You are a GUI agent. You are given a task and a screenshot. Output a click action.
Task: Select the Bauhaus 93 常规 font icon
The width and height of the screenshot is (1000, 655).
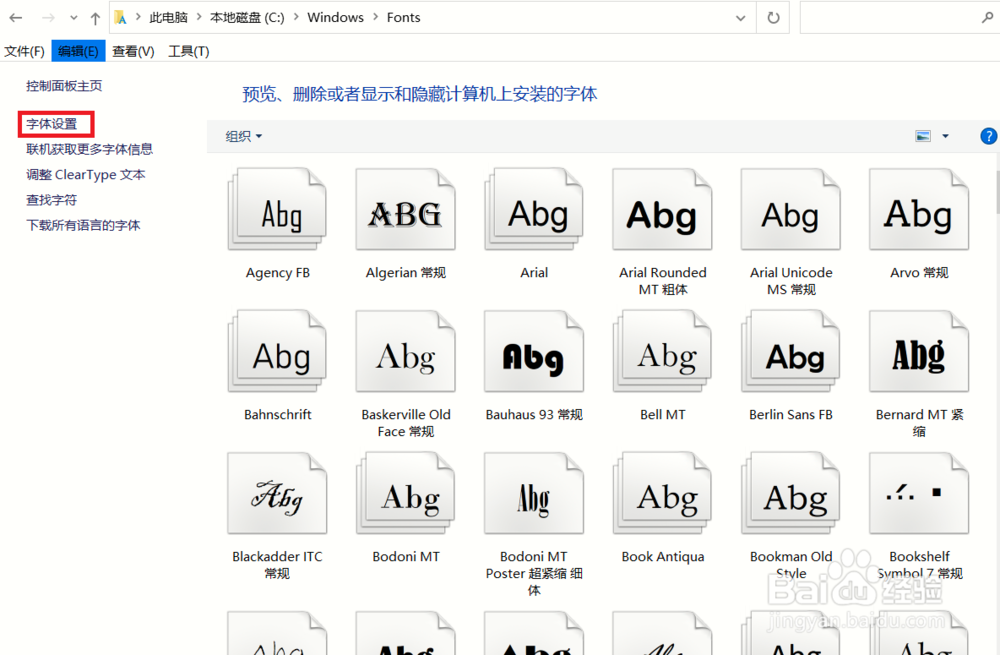point(534,351)
